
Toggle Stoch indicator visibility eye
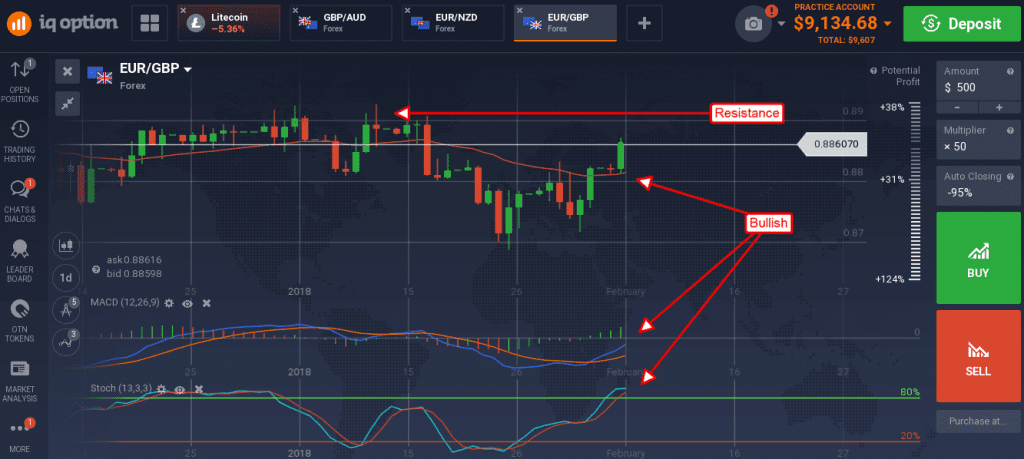[x=180, y=388]
